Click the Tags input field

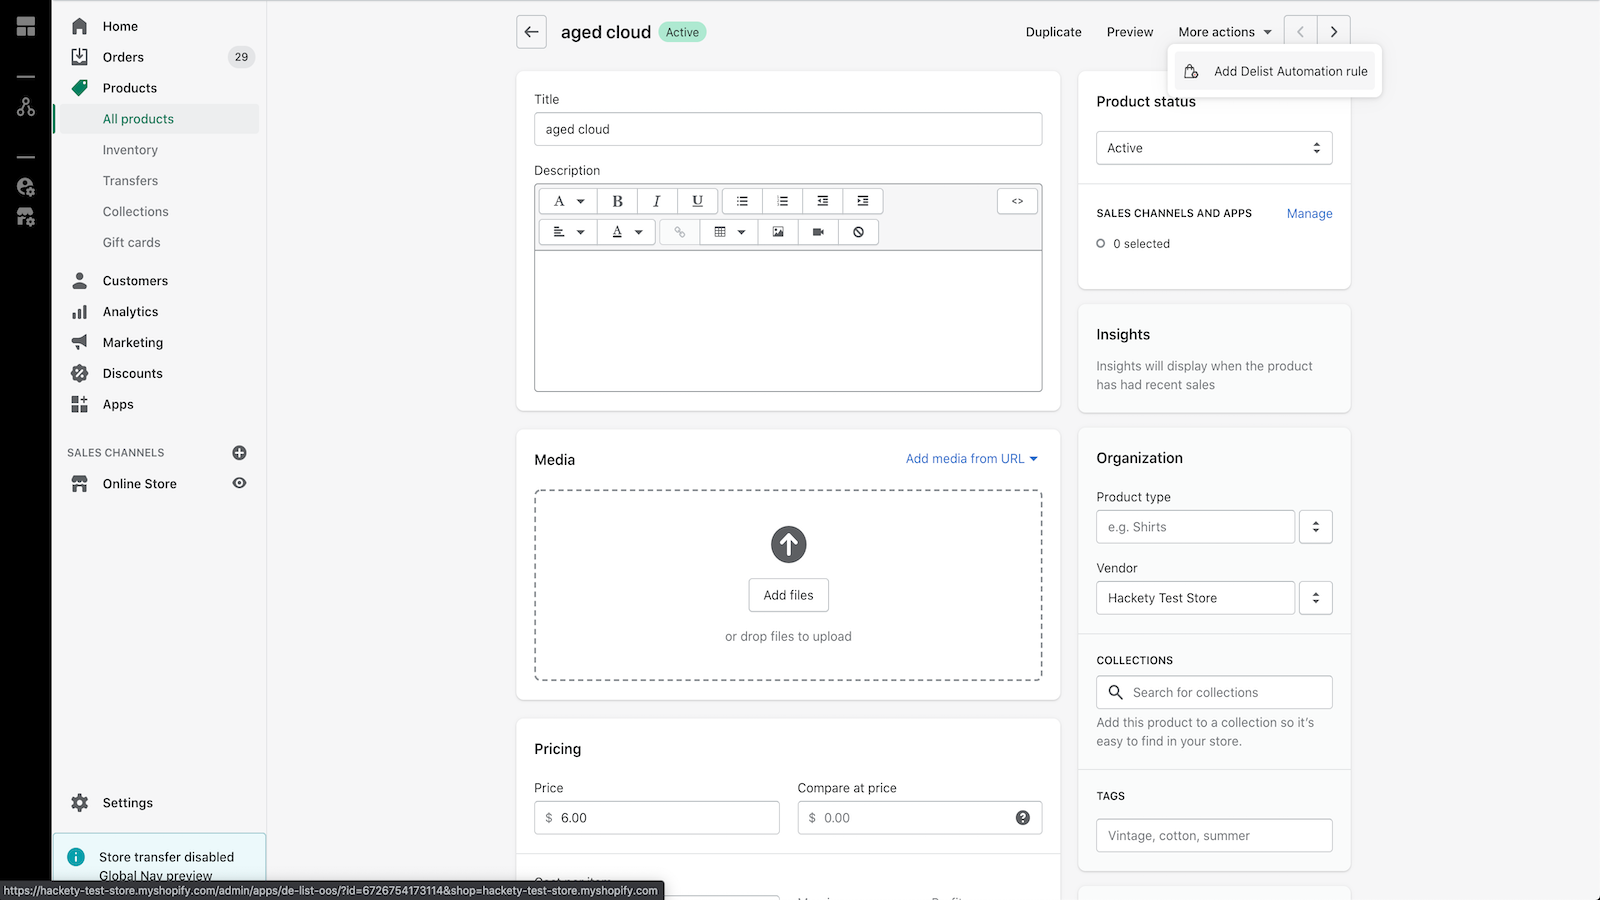tap(1214, 836)
